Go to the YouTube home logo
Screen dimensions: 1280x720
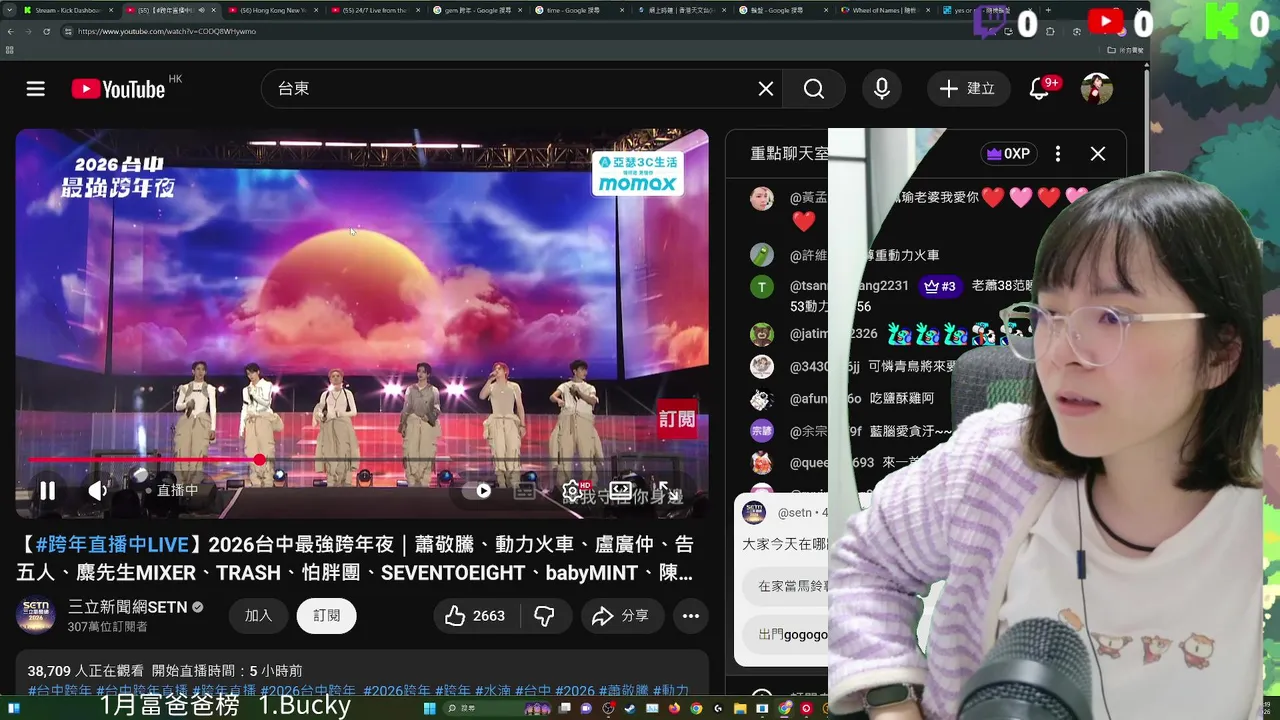click(118, 89)
